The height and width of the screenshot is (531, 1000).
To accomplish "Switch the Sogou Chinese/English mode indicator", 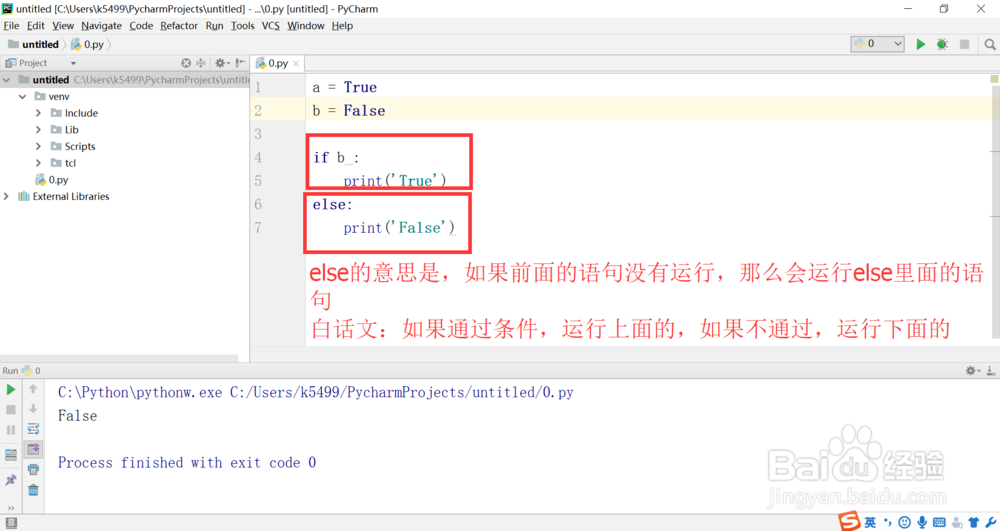I will click(870, 522).
